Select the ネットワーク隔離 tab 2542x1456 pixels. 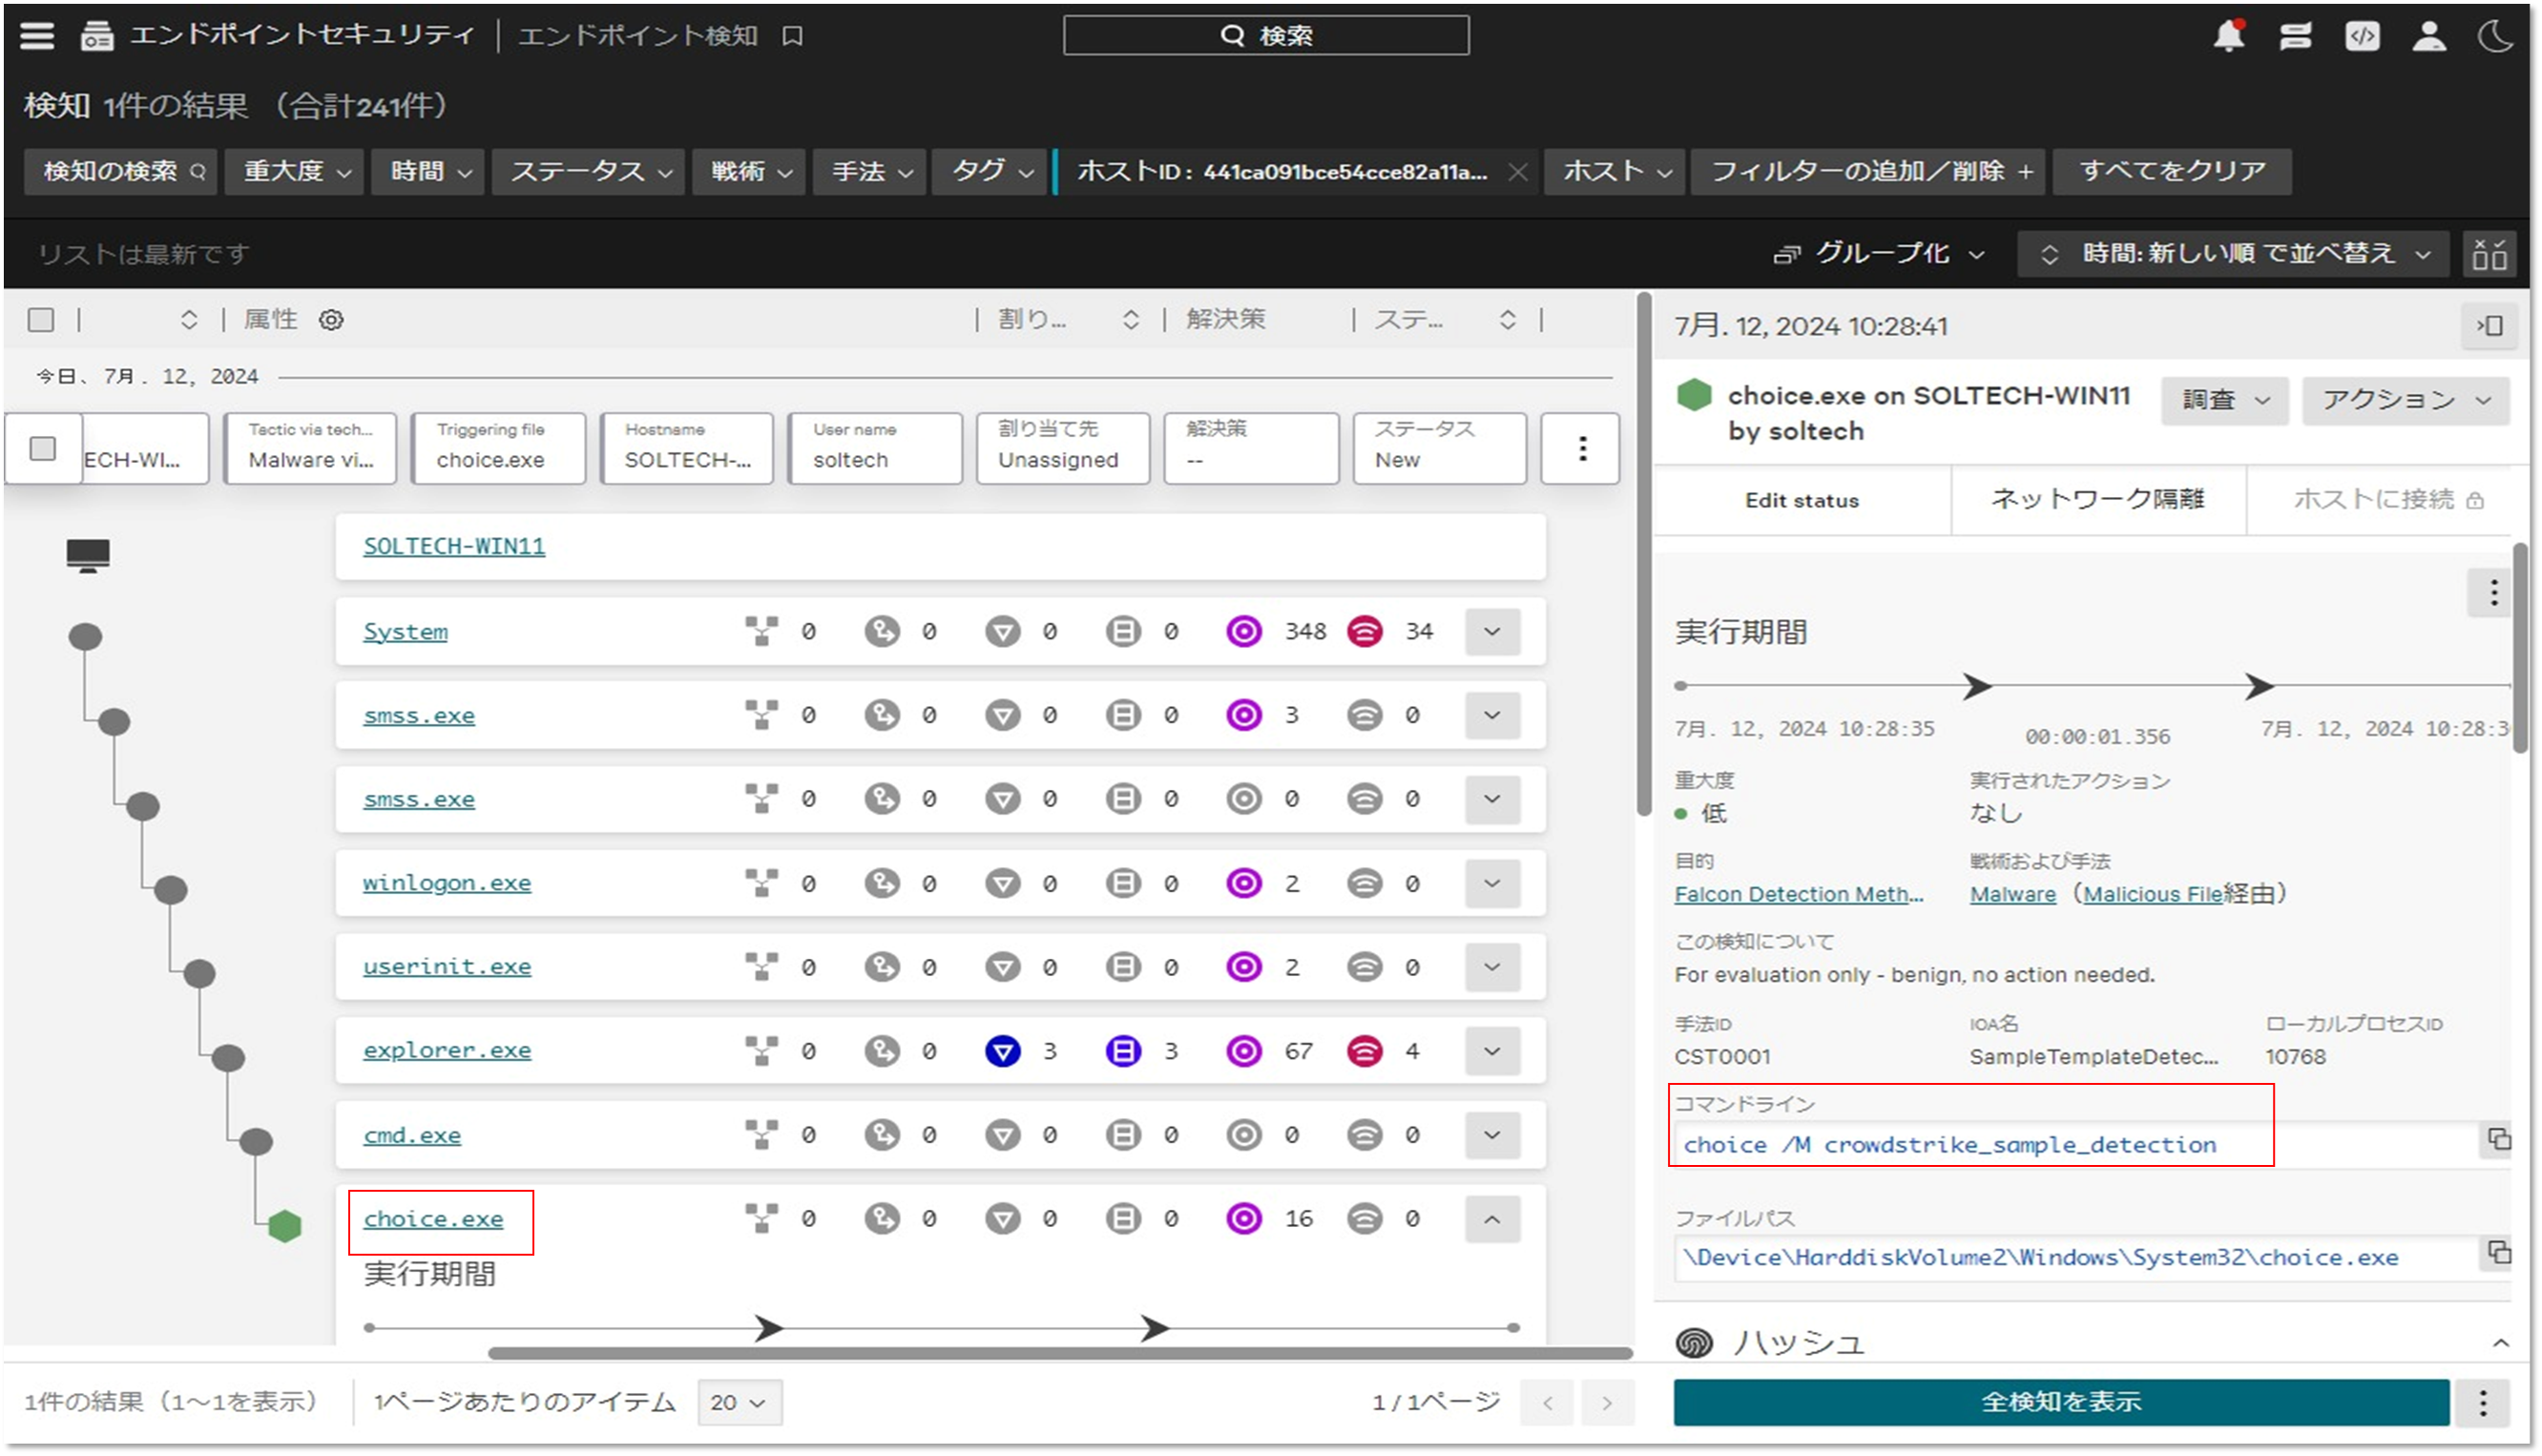pos(2097,500)
